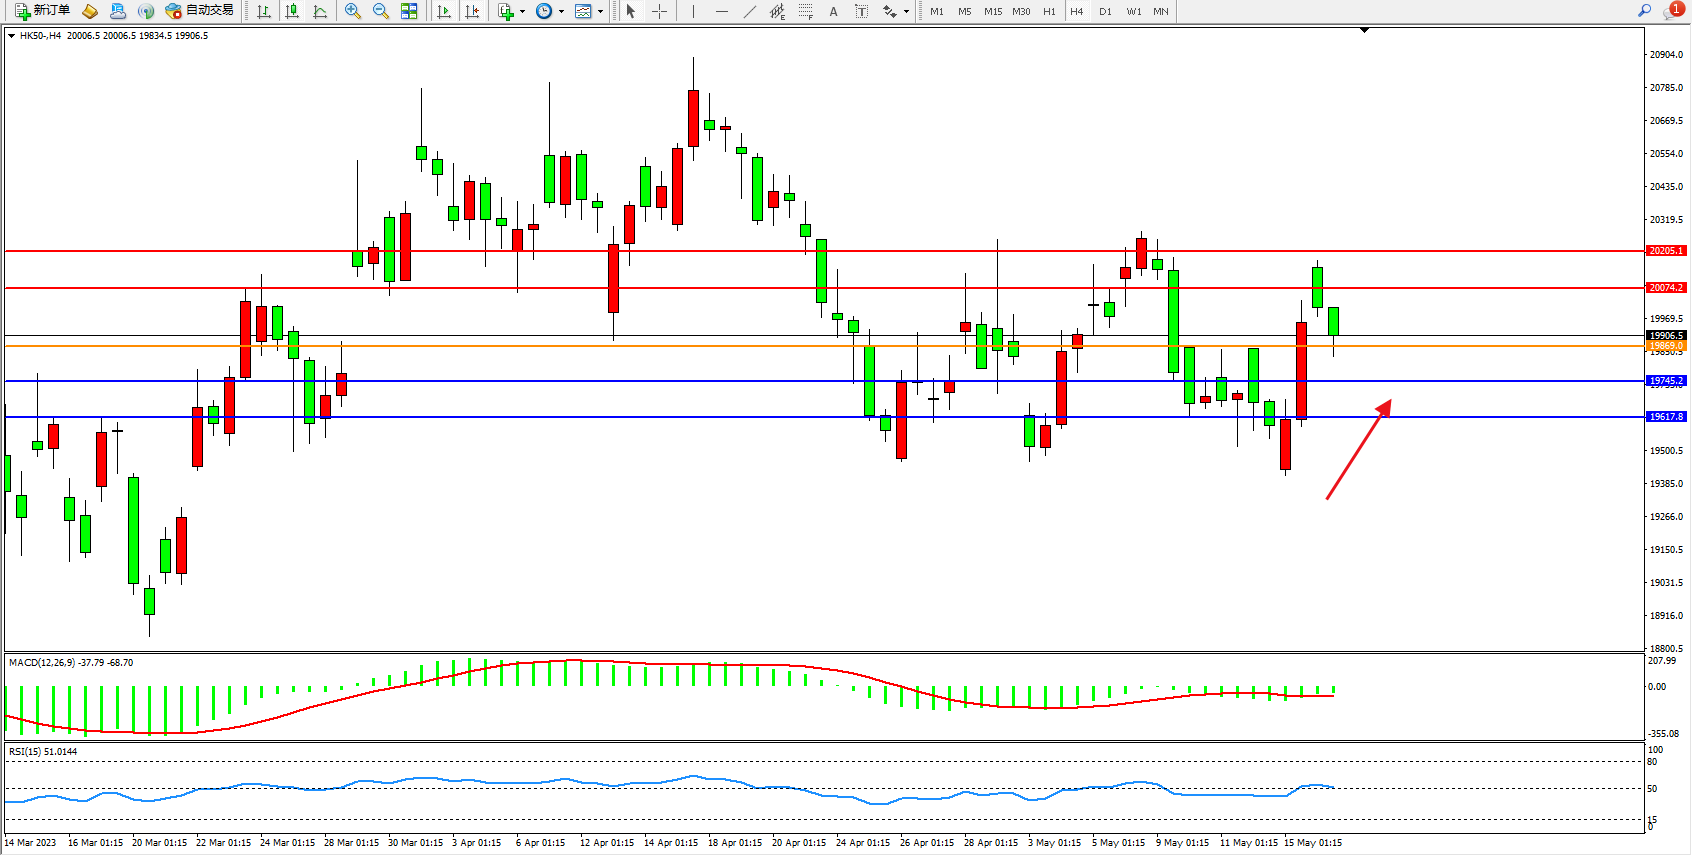Pick the Fibonacci retracement tool

click(805, 11)
